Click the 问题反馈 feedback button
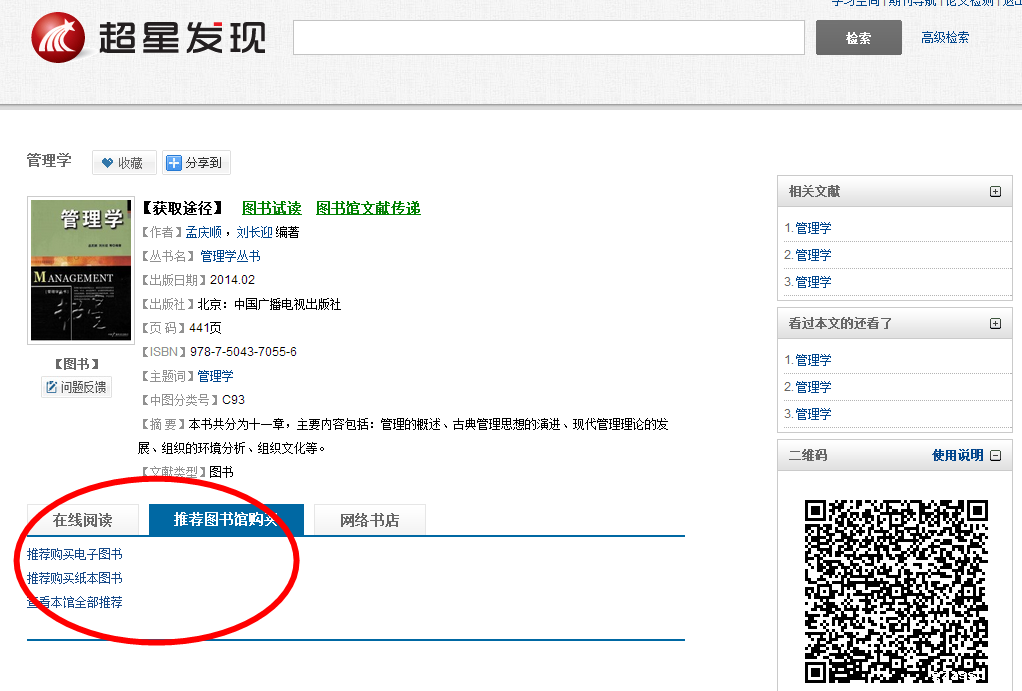The height and width of the screenshot is (691, 1022). click(x=76, y=387)
